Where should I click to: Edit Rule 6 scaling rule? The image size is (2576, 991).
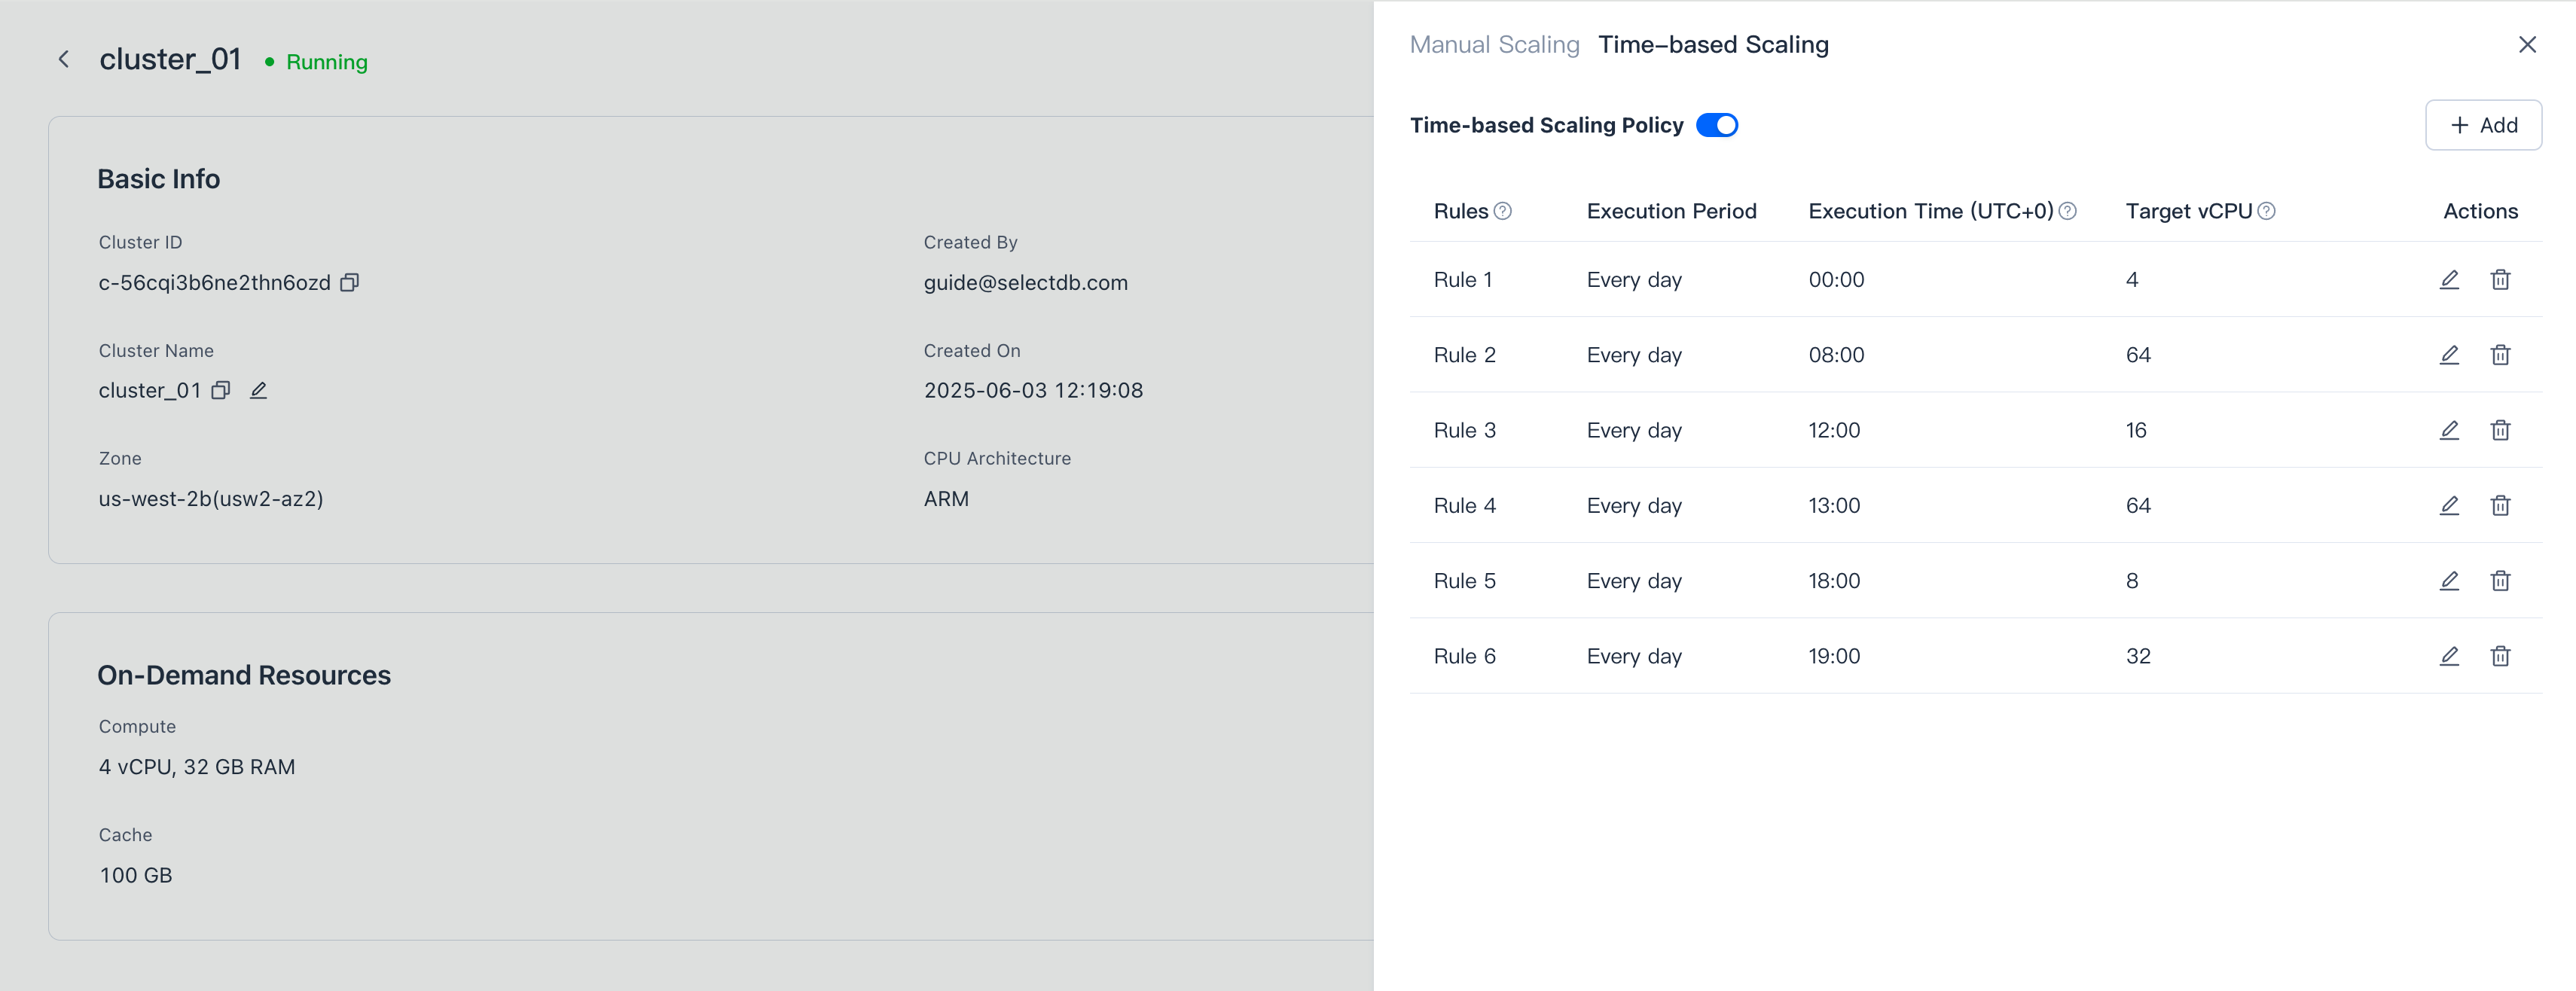coord(2449,656)
